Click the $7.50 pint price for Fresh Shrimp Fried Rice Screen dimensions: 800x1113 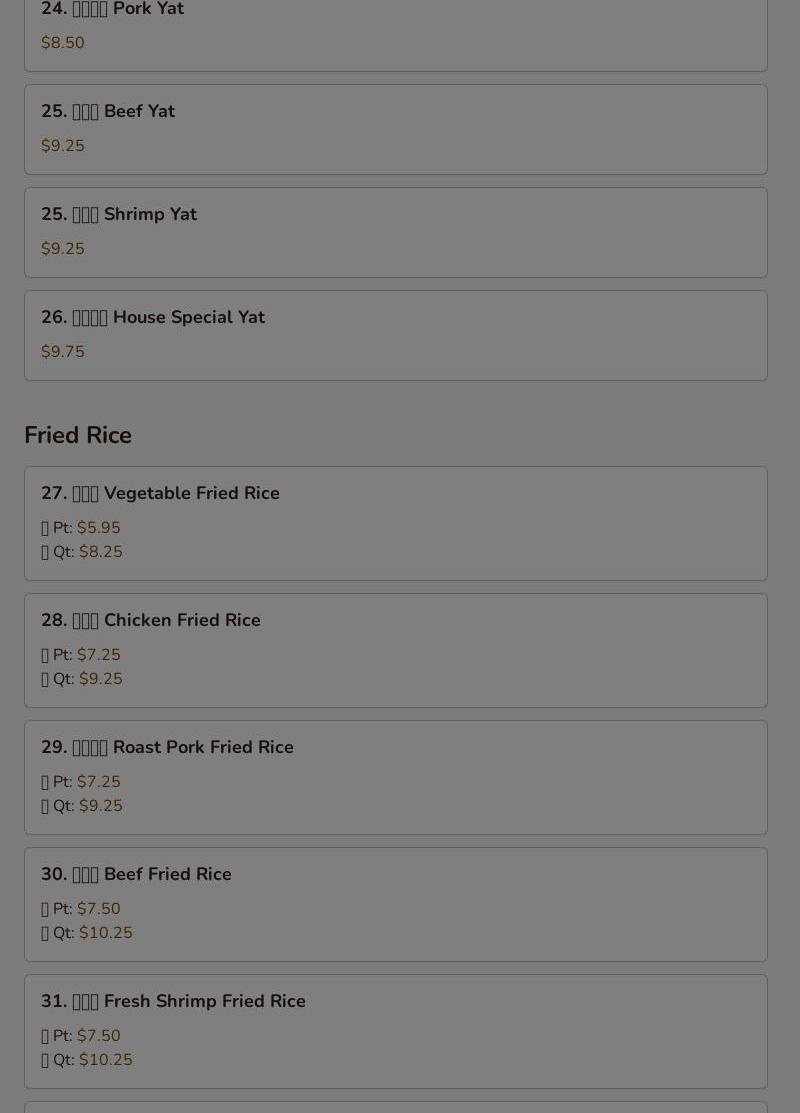tap(99, 1036)
